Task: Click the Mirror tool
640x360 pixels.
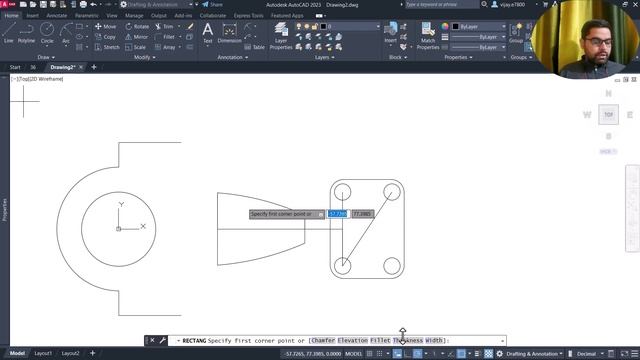Action: point(136,37)
